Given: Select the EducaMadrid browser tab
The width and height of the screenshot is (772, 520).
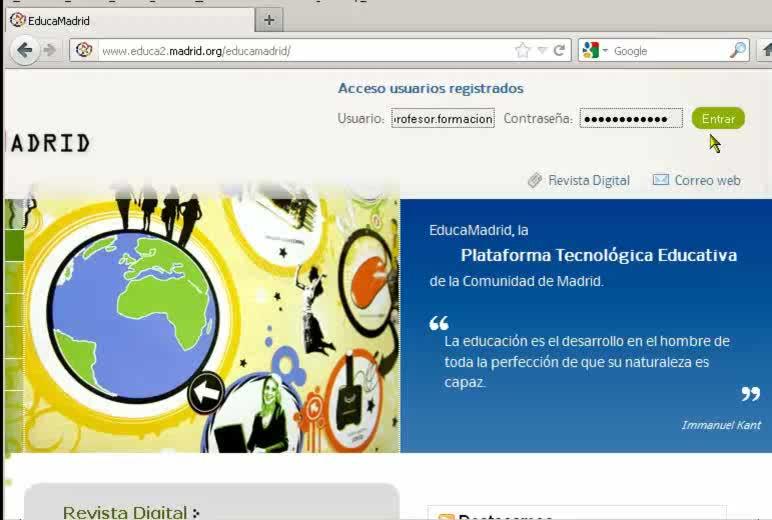Looking at the screenshot, I should click(x=130, y=20).
